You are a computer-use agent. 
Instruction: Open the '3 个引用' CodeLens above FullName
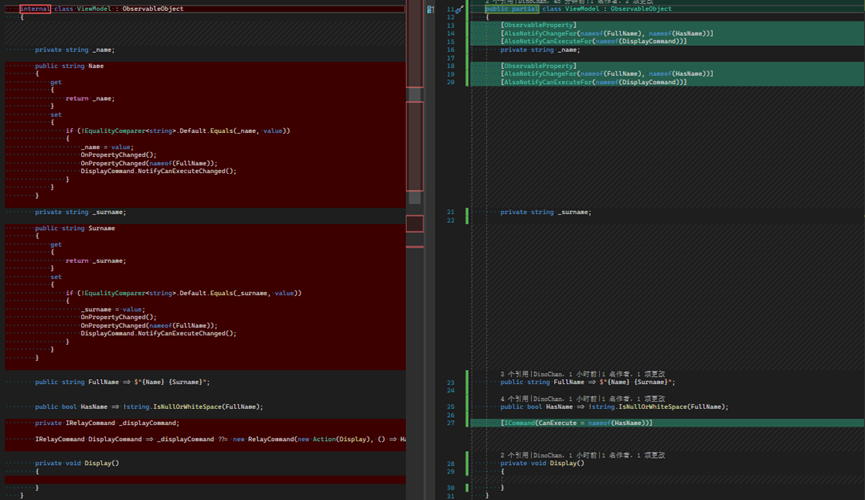(514, 374)
